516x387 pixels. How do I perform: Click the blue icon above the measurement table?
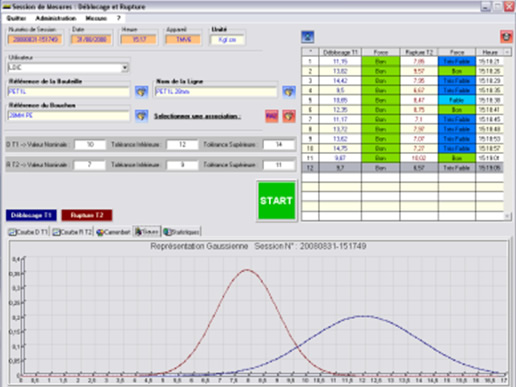308,37
